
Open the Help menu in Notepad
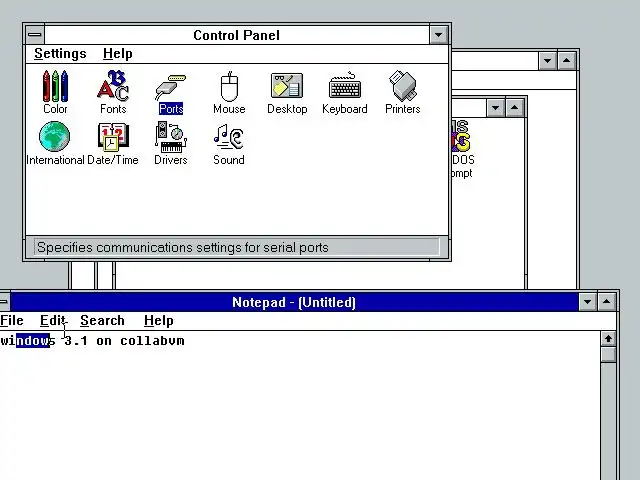tap(158, 320)
